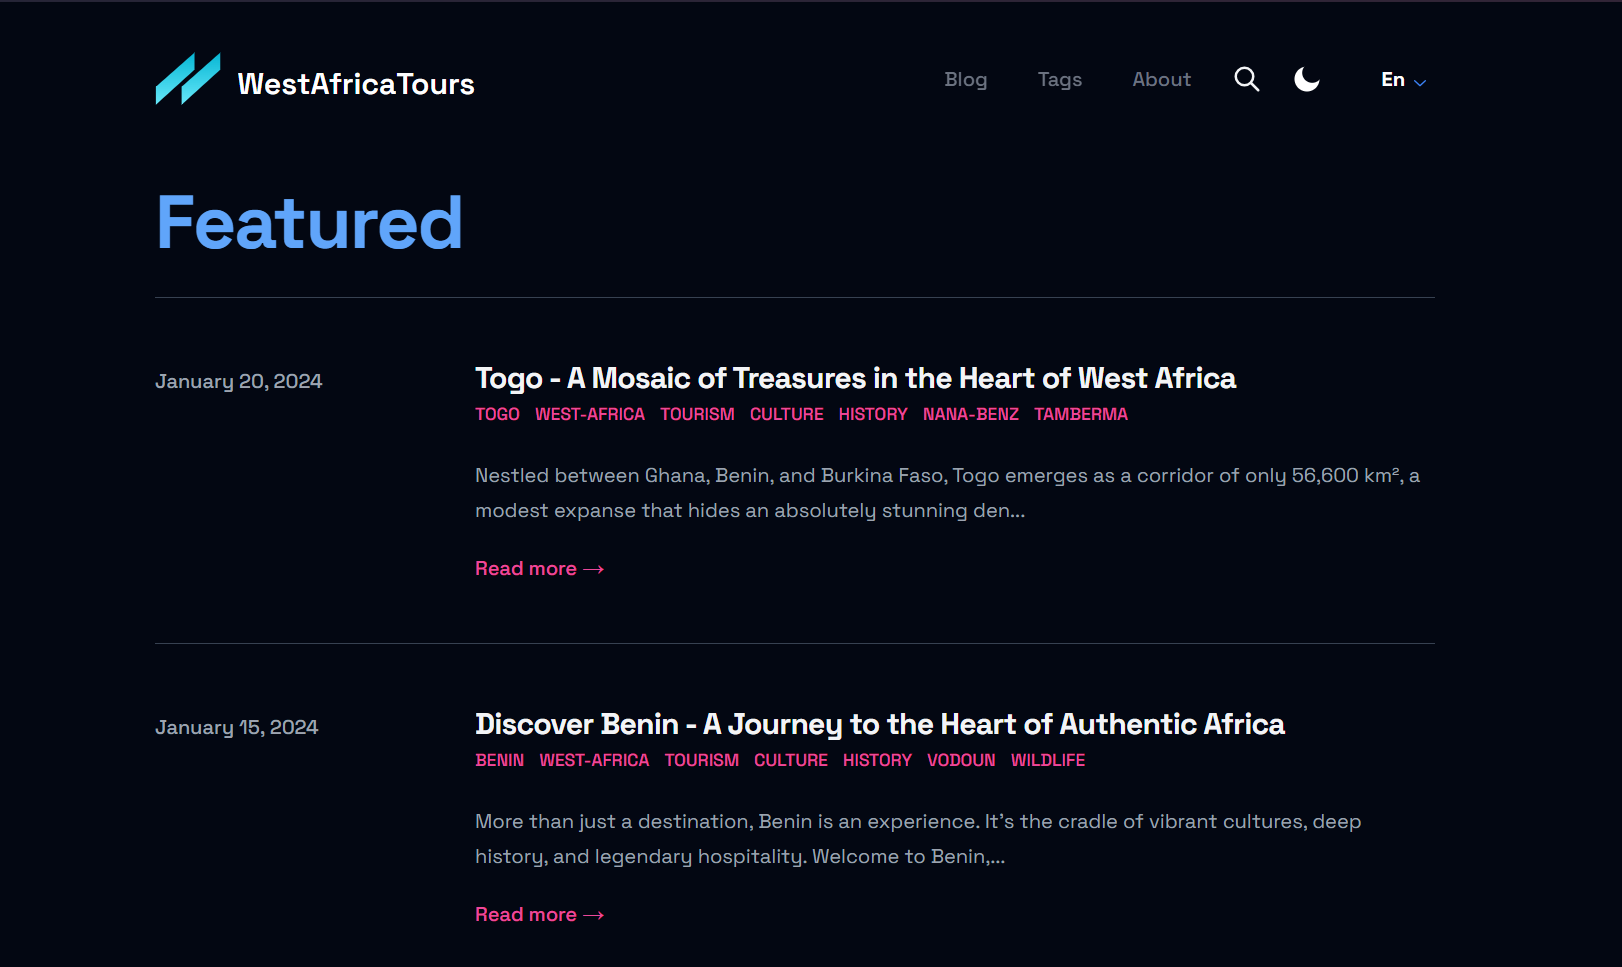
Task: Expand the En language dropdown
Action: coord(1403,80)
